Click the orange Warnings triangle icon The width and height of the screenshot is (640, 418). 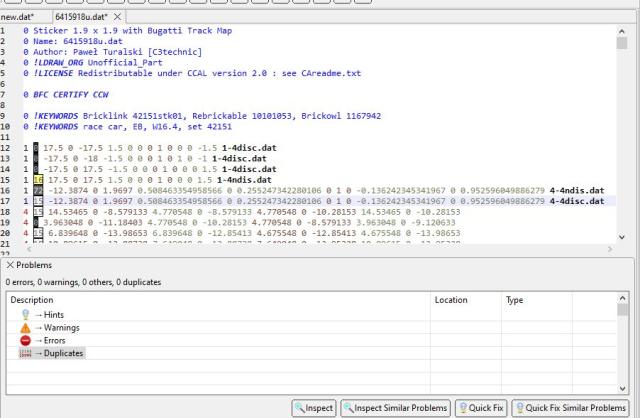26,327
